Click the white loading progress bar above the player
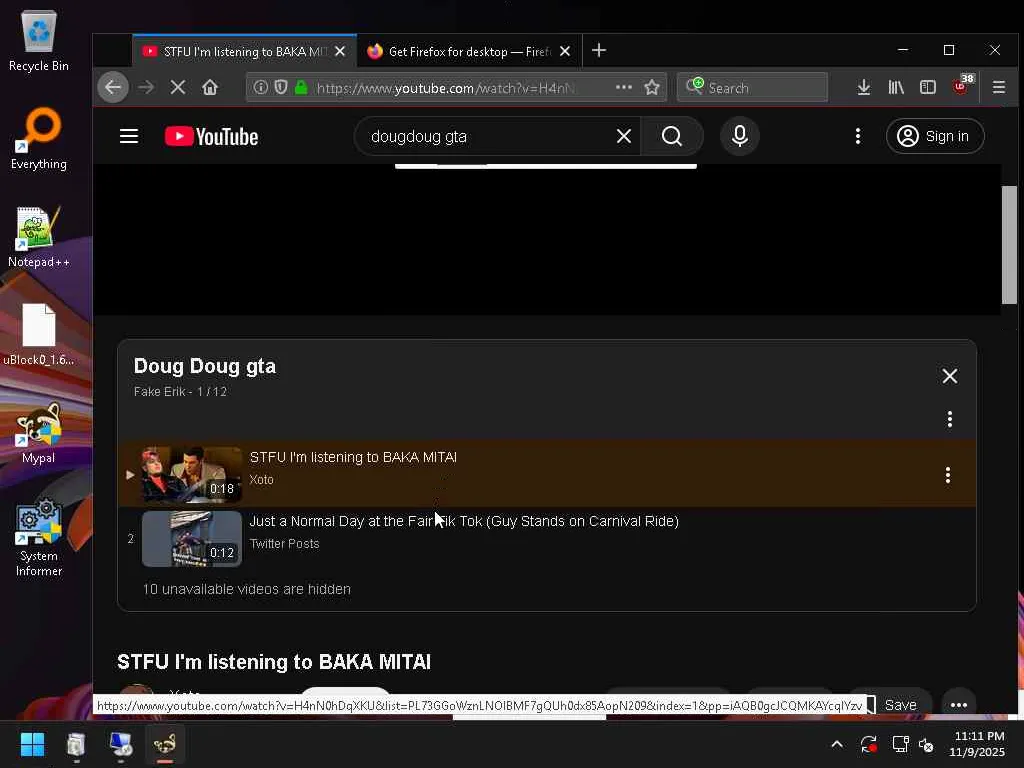The image size is (1024, 768). coord(545,167)
